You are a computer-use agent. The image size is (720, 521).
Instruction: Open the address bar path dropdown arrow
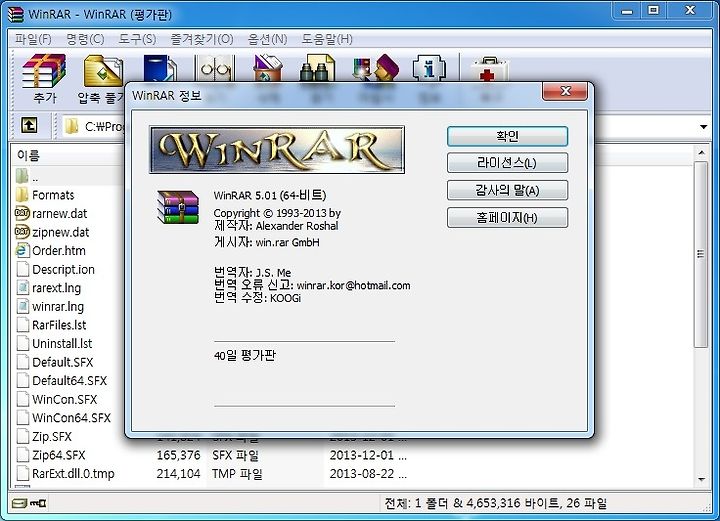pos(703,126)
